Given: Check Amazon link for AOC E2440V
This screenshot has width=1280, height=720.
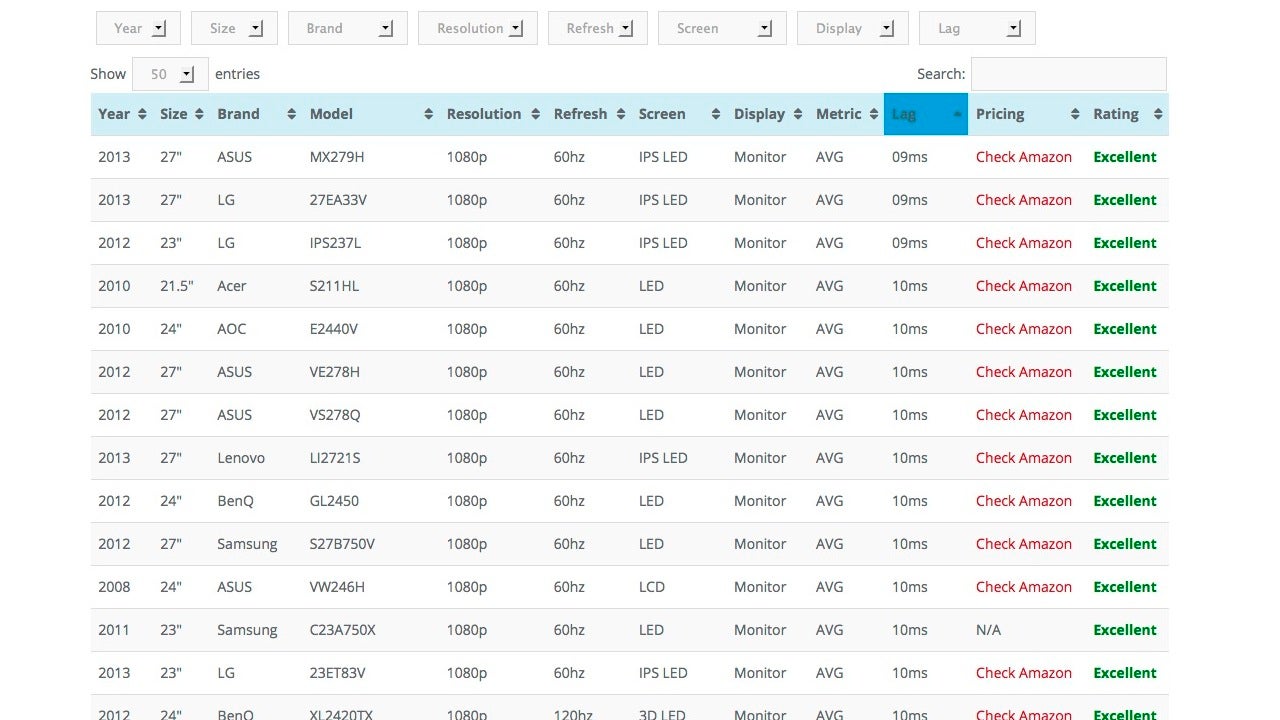Looking at the screenshot, I should pyautogui.click(x=1023, y=329).
